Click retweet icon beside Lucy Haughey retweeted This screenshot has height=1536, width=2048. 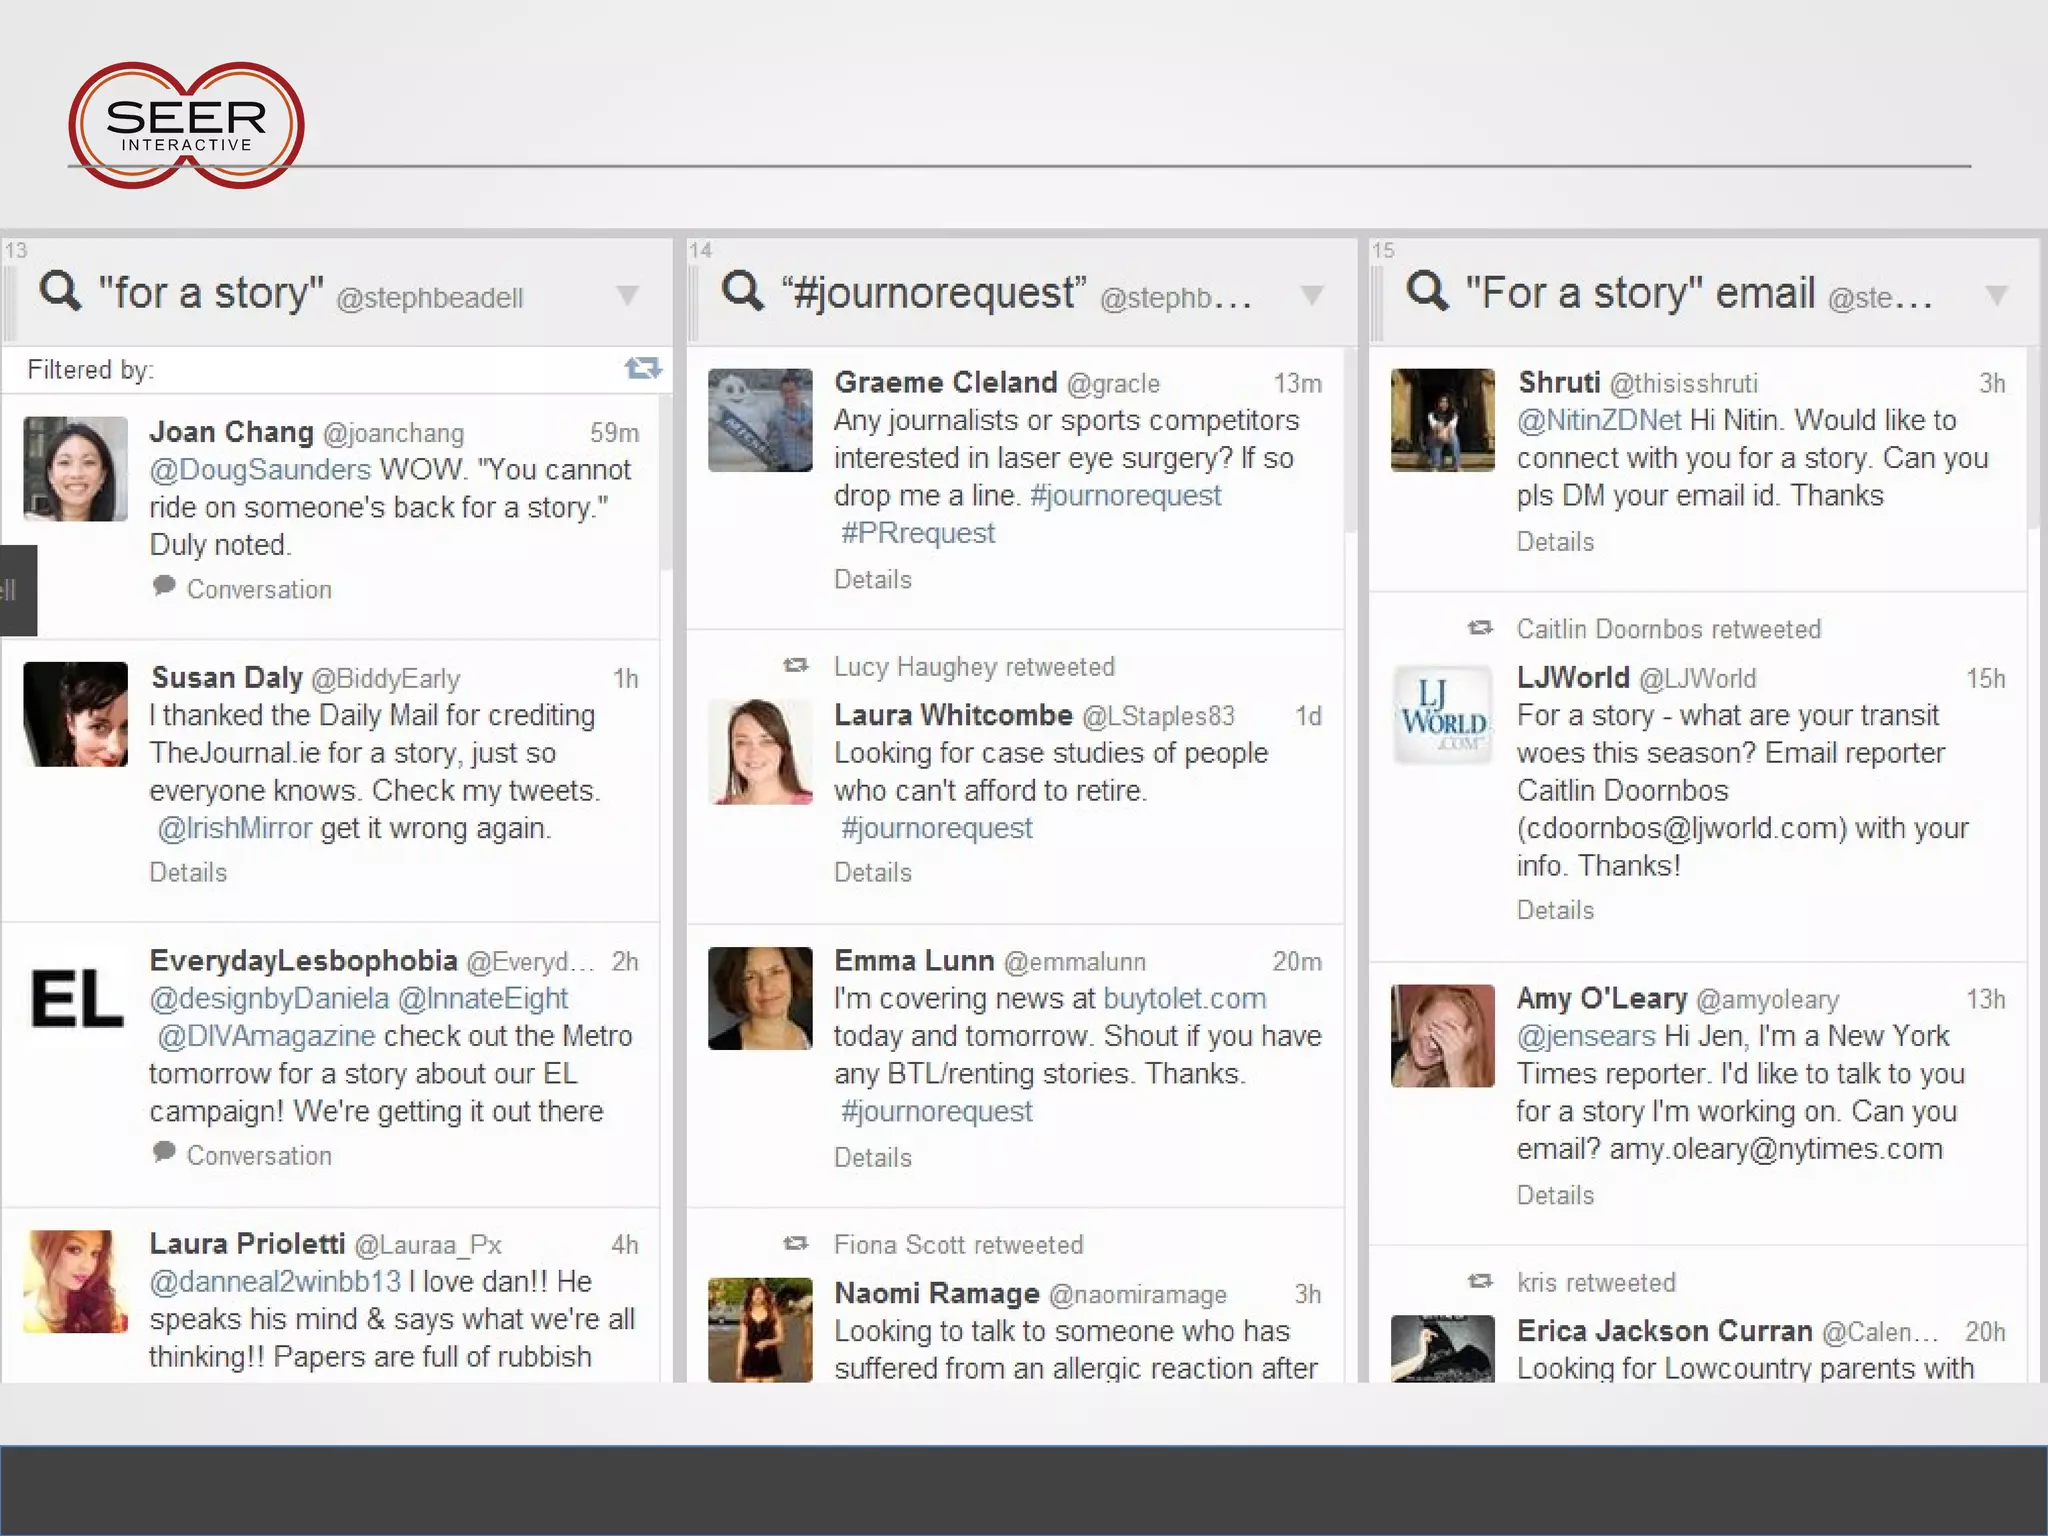click(x=796, y=666)
